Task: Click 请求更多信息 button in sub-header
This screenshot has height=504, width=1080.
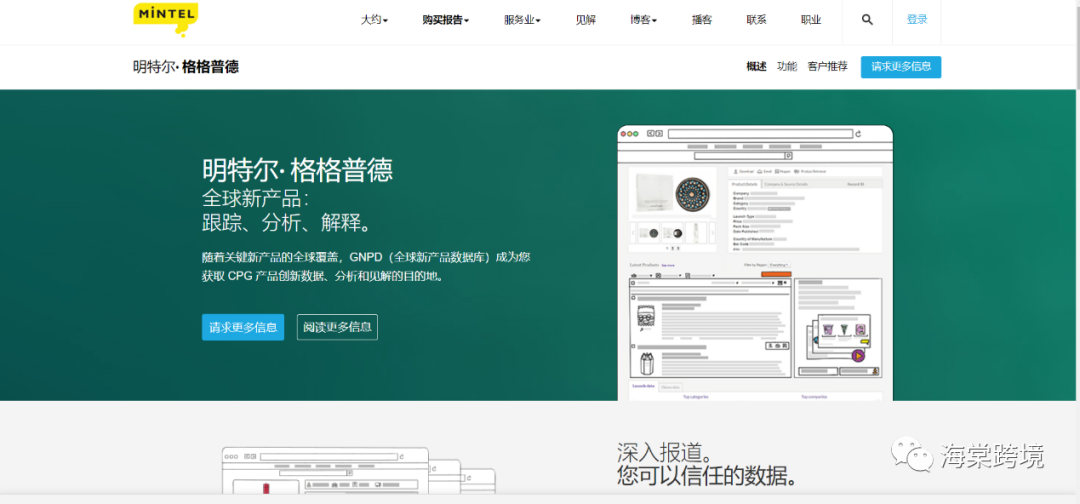Action: click(901, 67)
